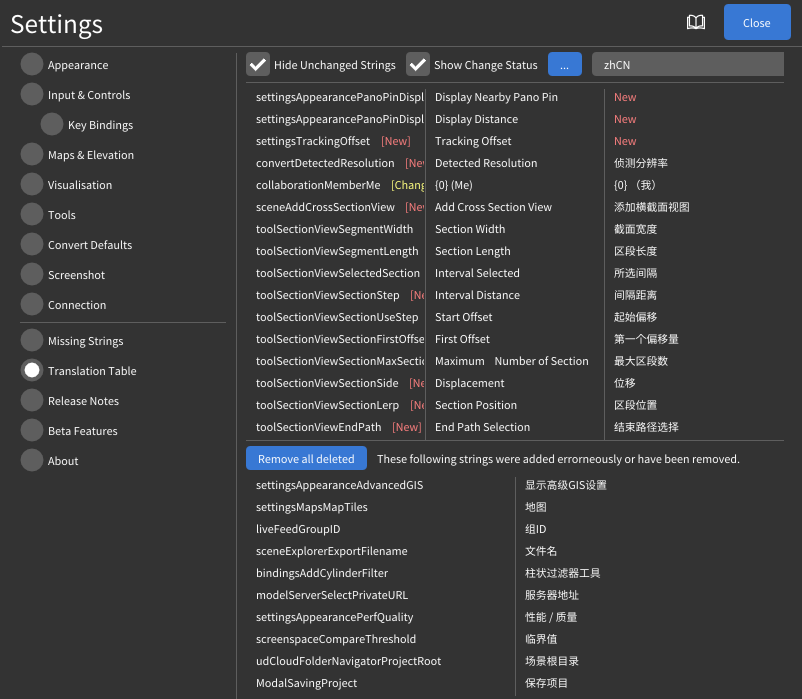This screenshot has width=802, height=699.
Task: Edit the zhCN language field
Action: click(686, 65)
